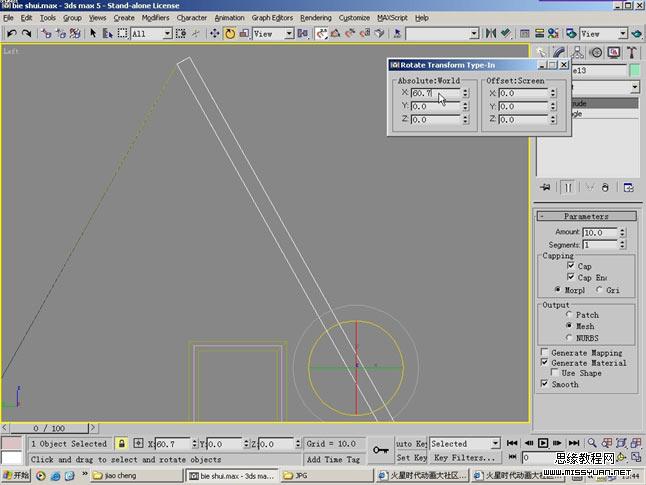Click the Redo arrow icon
This screenshot has width=646, height=485.
tap(26, 33)
